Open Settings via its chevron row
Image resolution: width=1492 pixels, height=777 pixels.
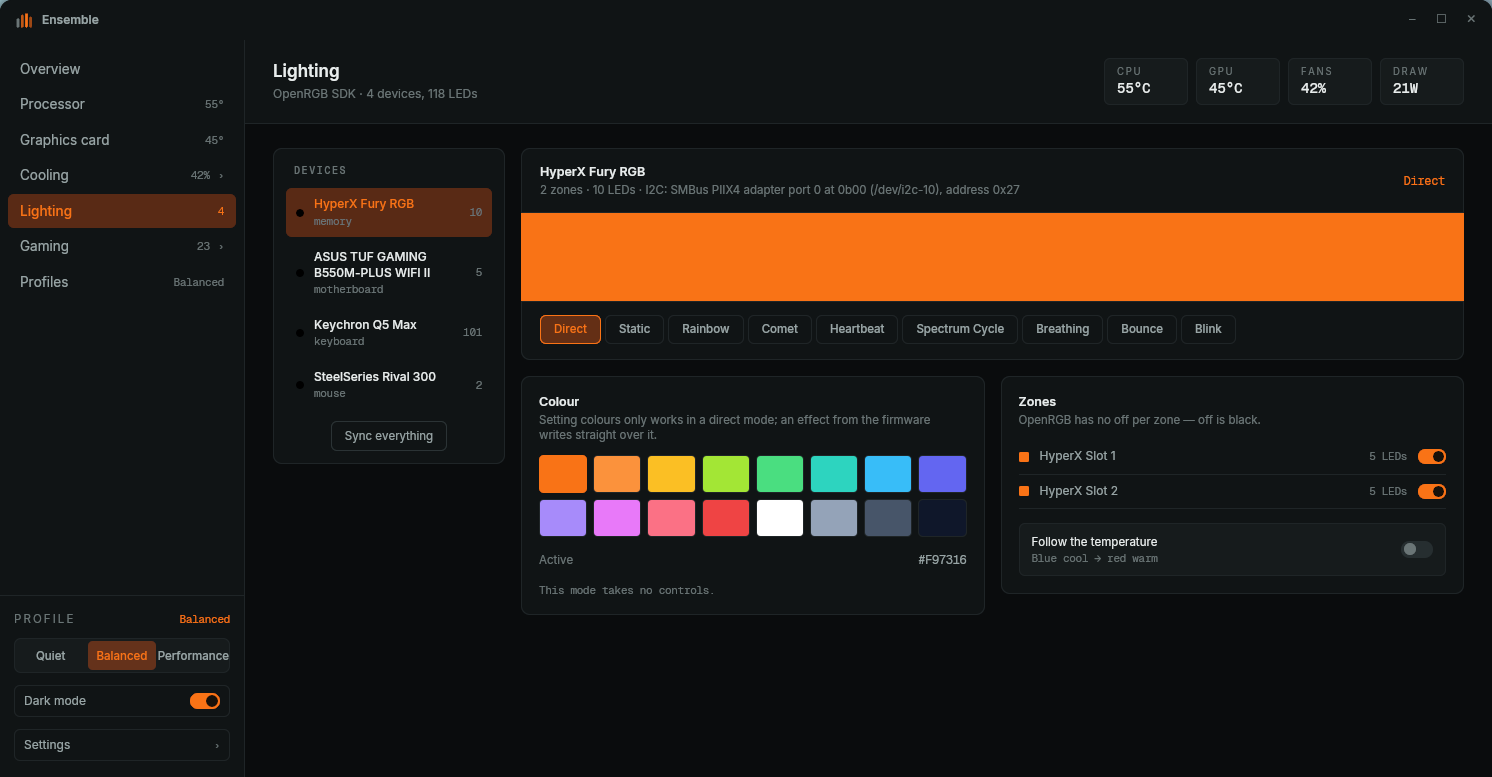pos(122,745)
